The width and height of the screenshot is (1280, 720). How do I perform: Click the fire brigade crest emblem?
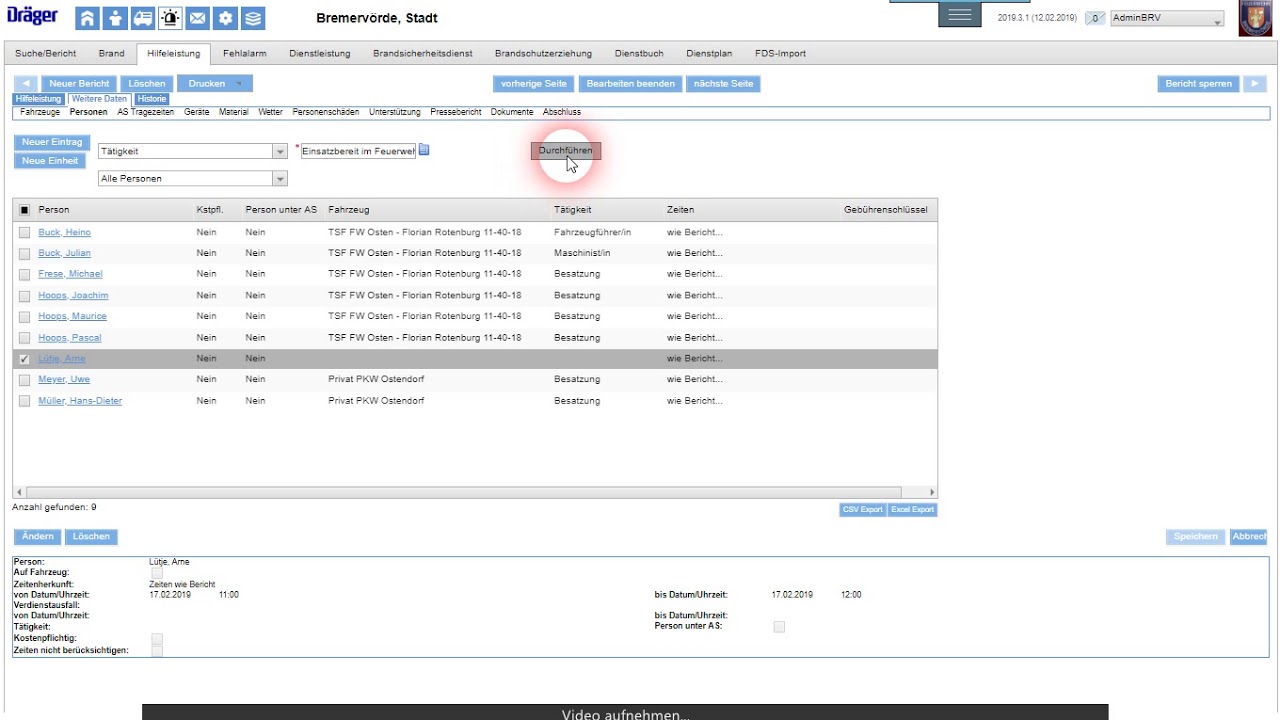[1255, 18]
